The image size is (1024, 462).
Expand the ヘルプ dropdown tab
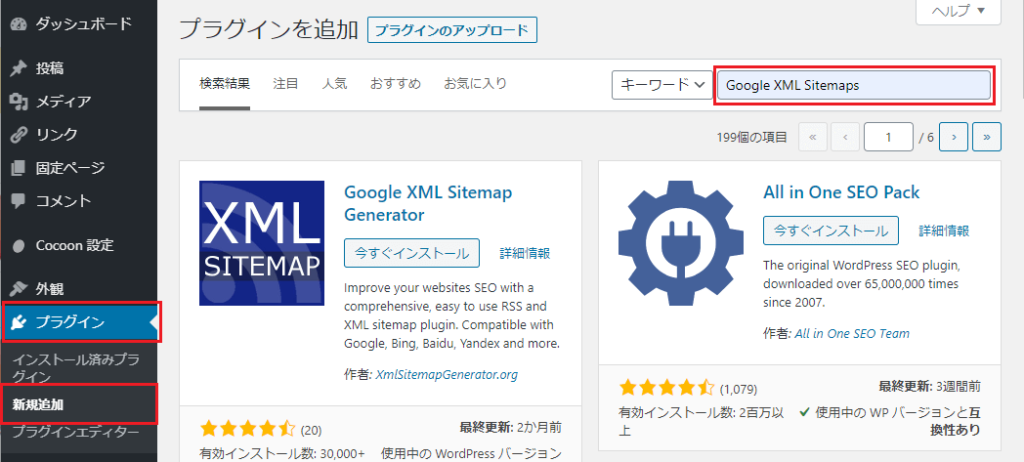click(958, 11)
